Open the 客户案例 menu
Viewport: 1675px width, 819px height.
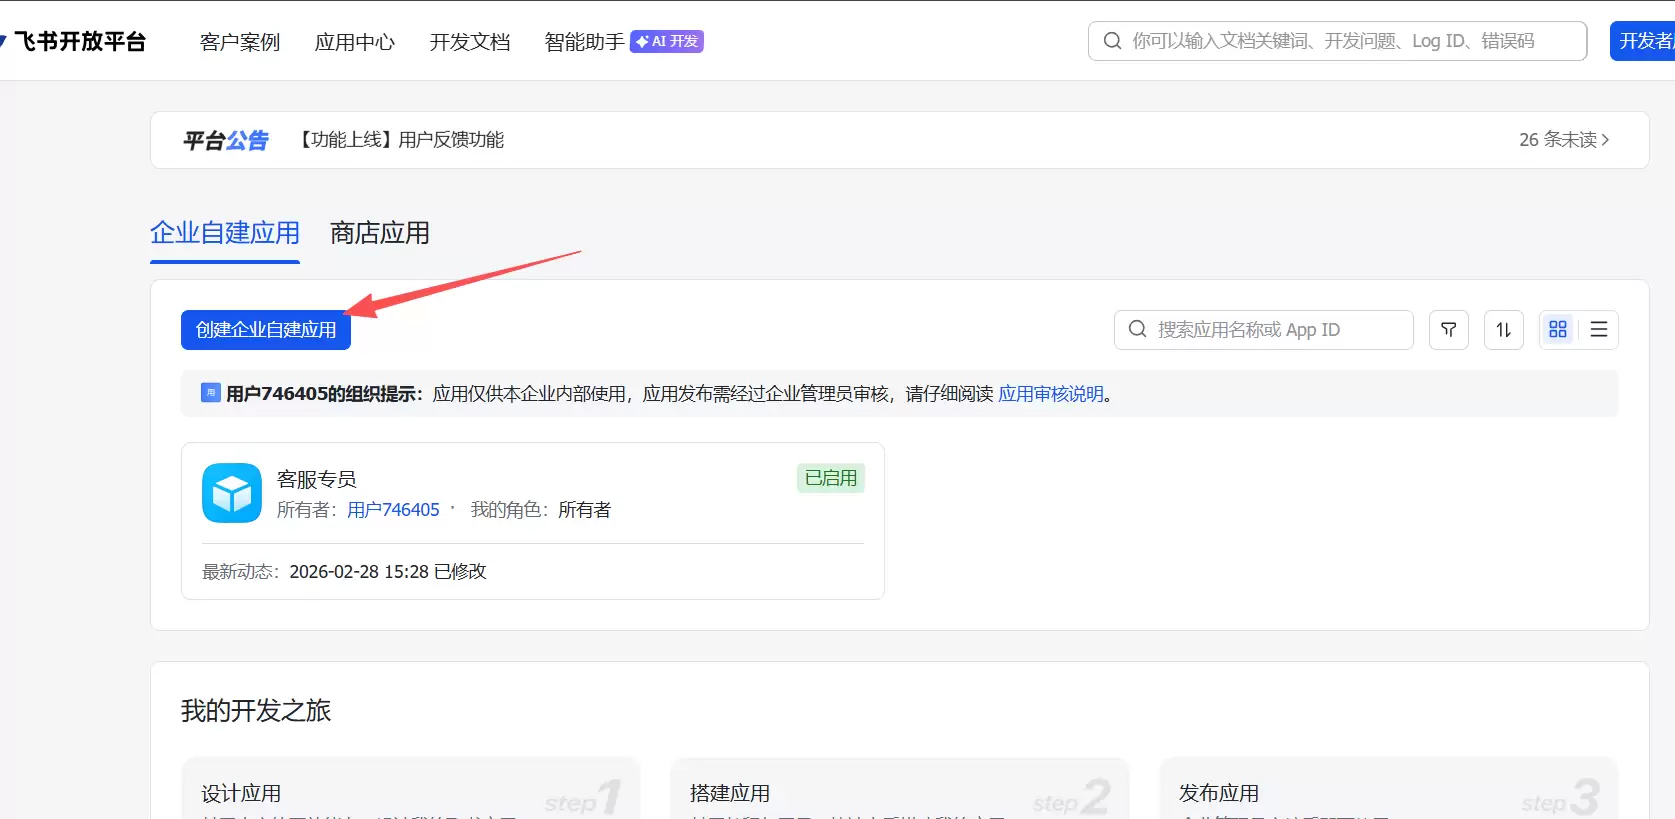coord(240,42)
